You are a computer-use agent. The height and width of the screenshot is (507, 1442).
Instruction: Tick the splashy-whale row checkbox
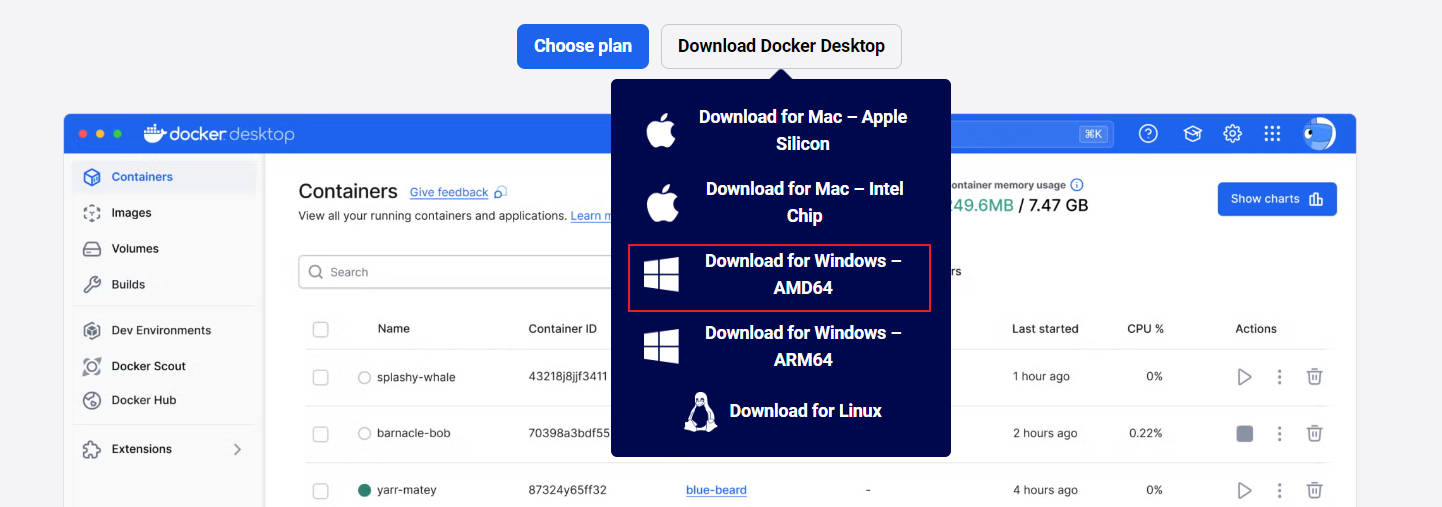point(320,378)
